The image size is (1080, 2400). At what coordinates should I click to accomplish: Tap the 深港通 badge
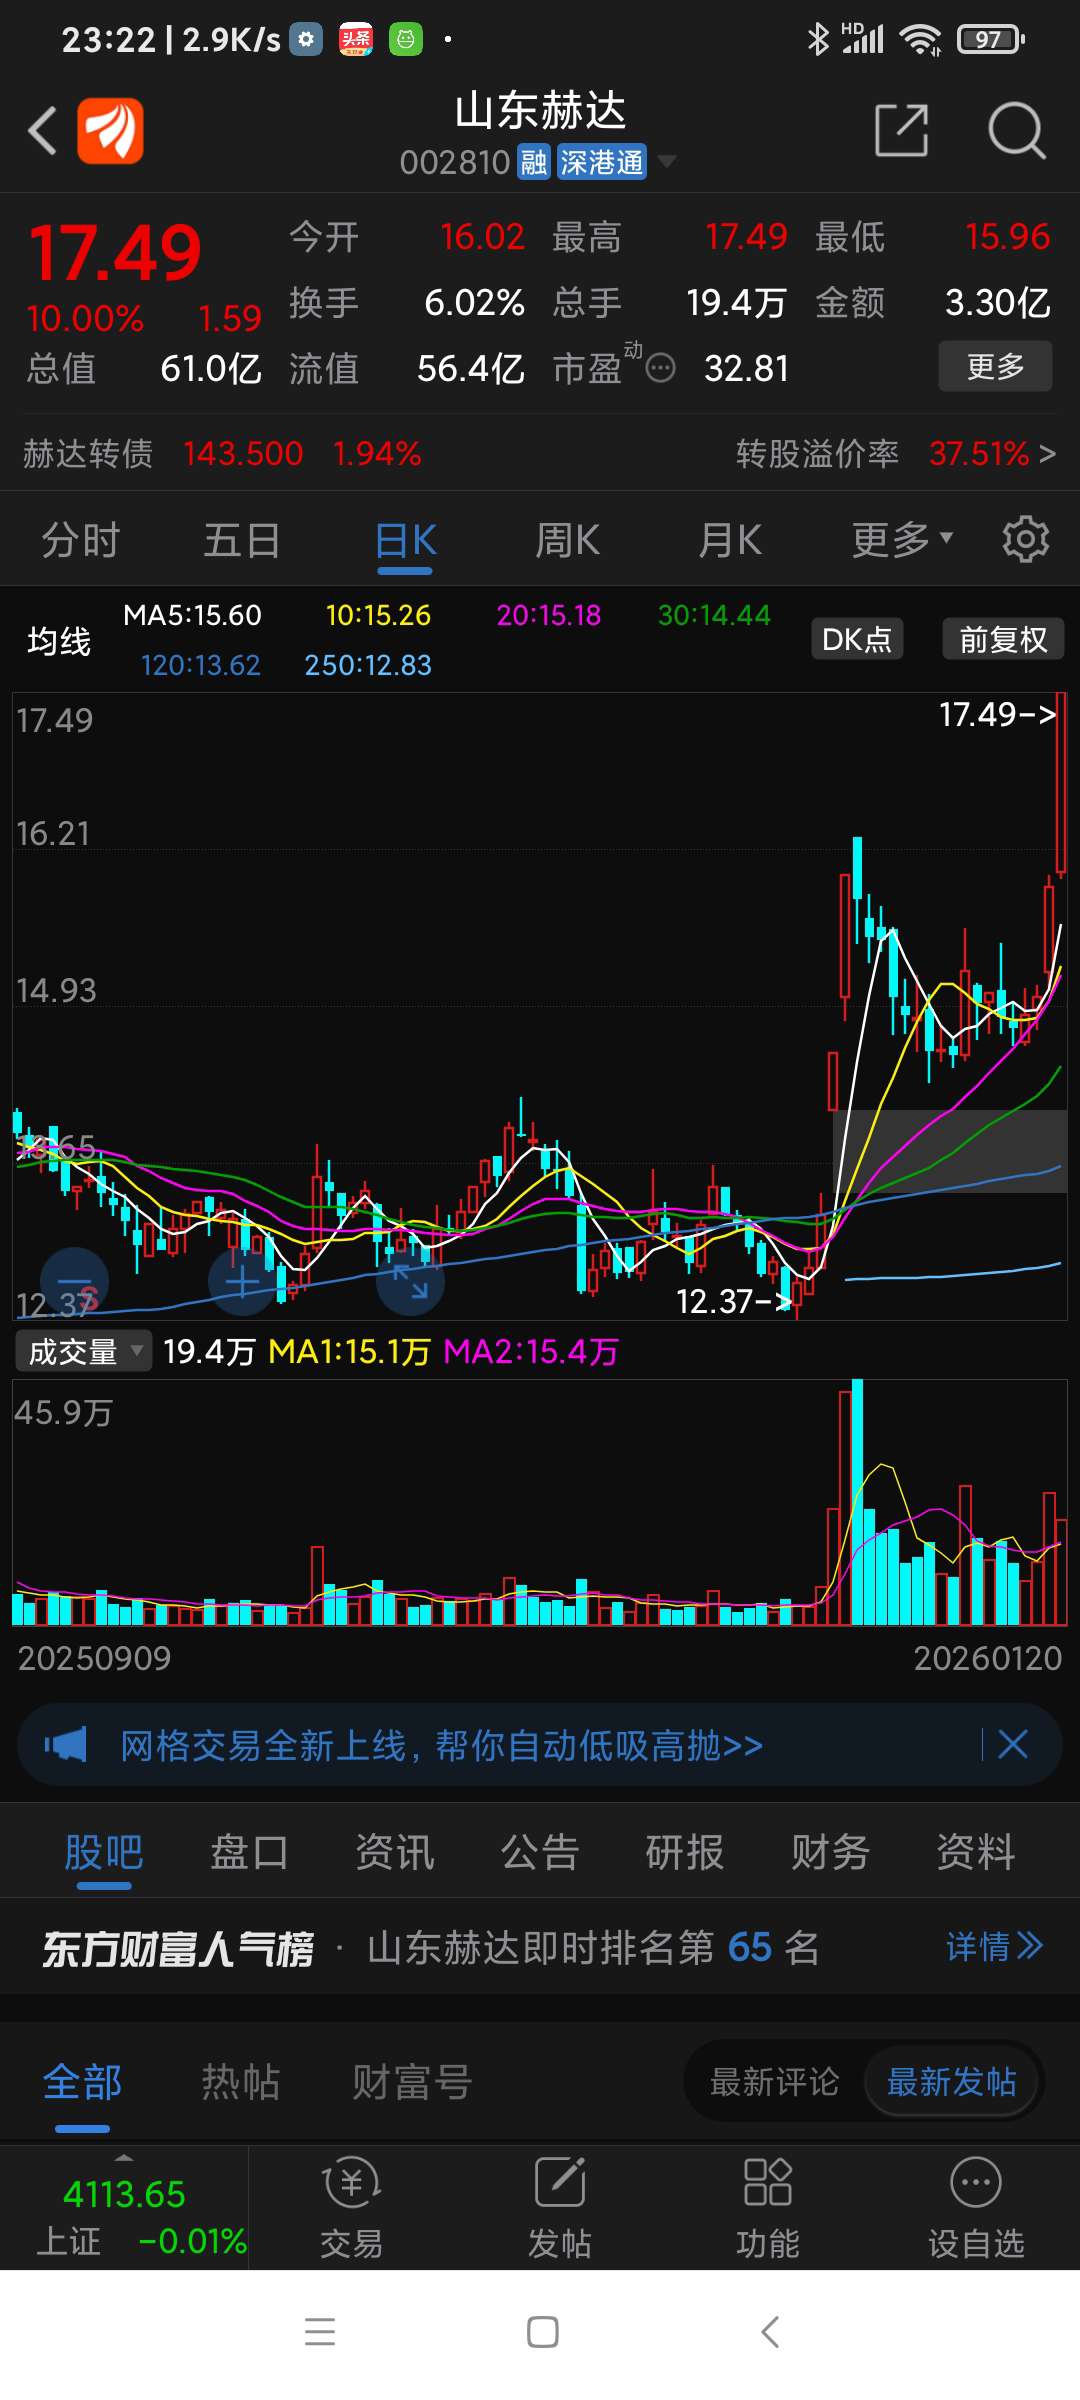601,162
